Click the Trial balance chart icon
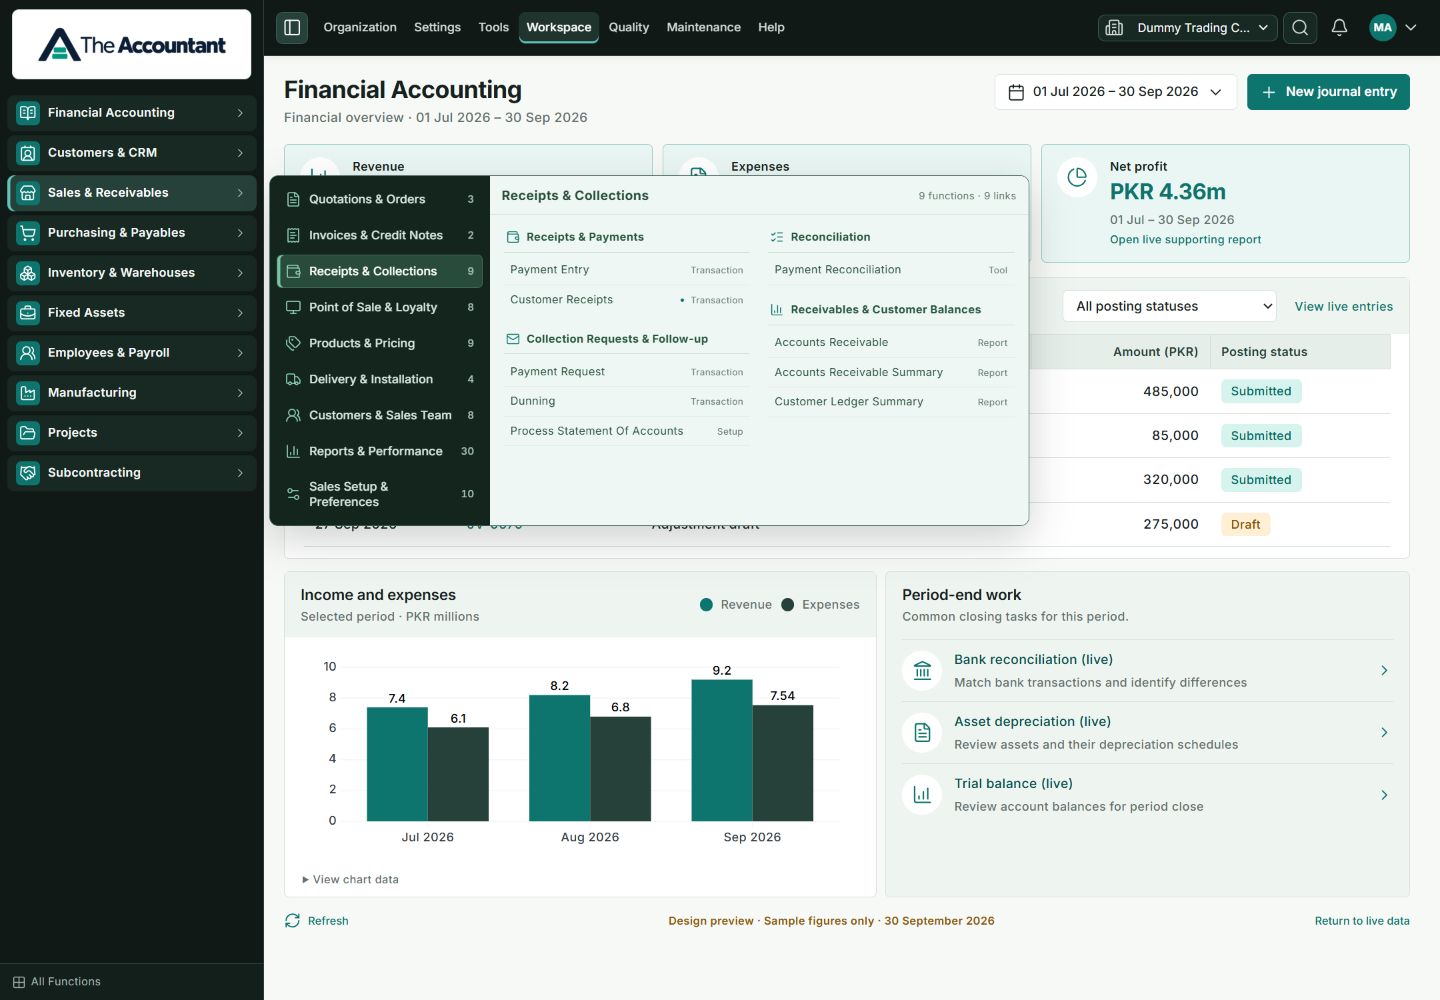Viewport: 1440px width, 1000px height. [922, 795]
